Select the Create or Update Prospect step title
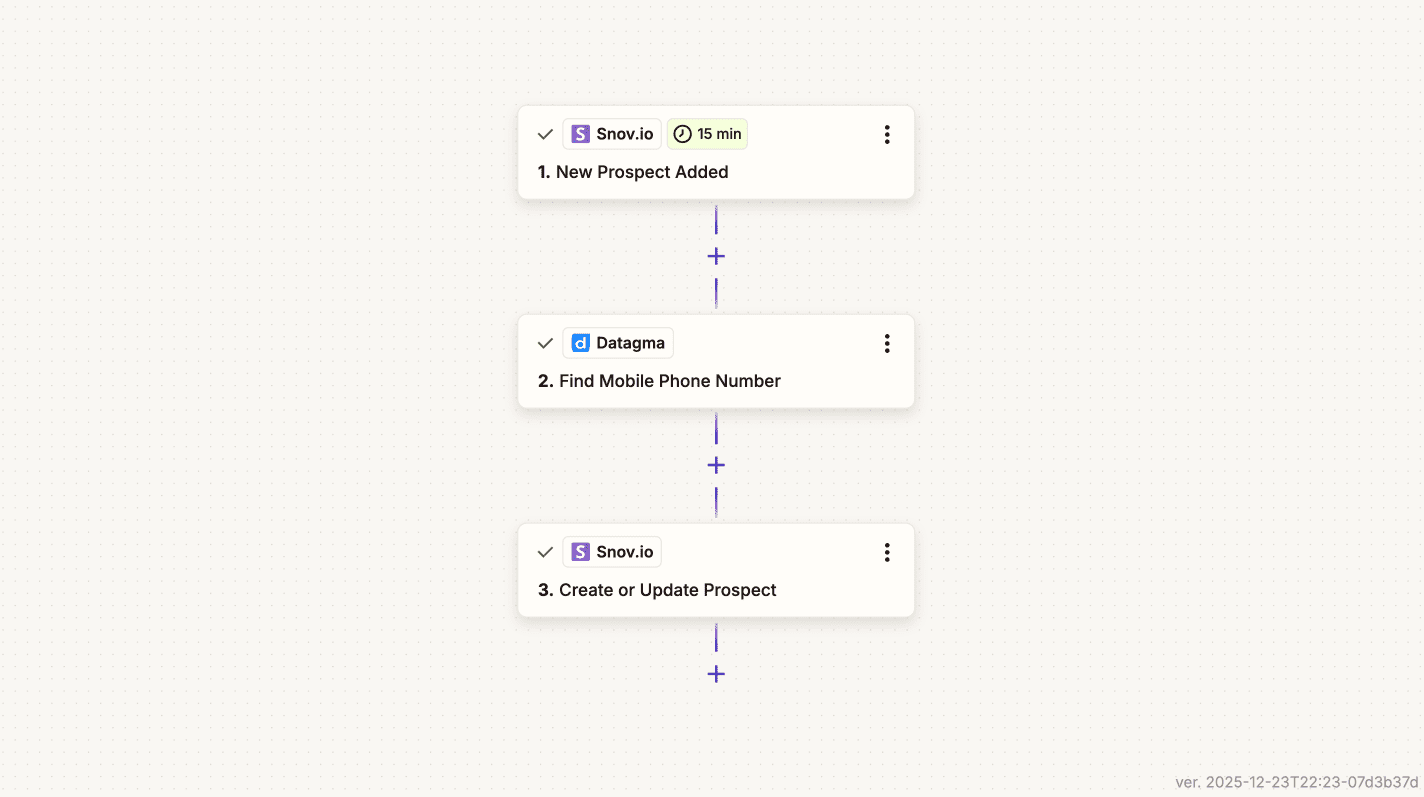The height and width of the screenshot is (797, 1424). [x=667, y=590]
